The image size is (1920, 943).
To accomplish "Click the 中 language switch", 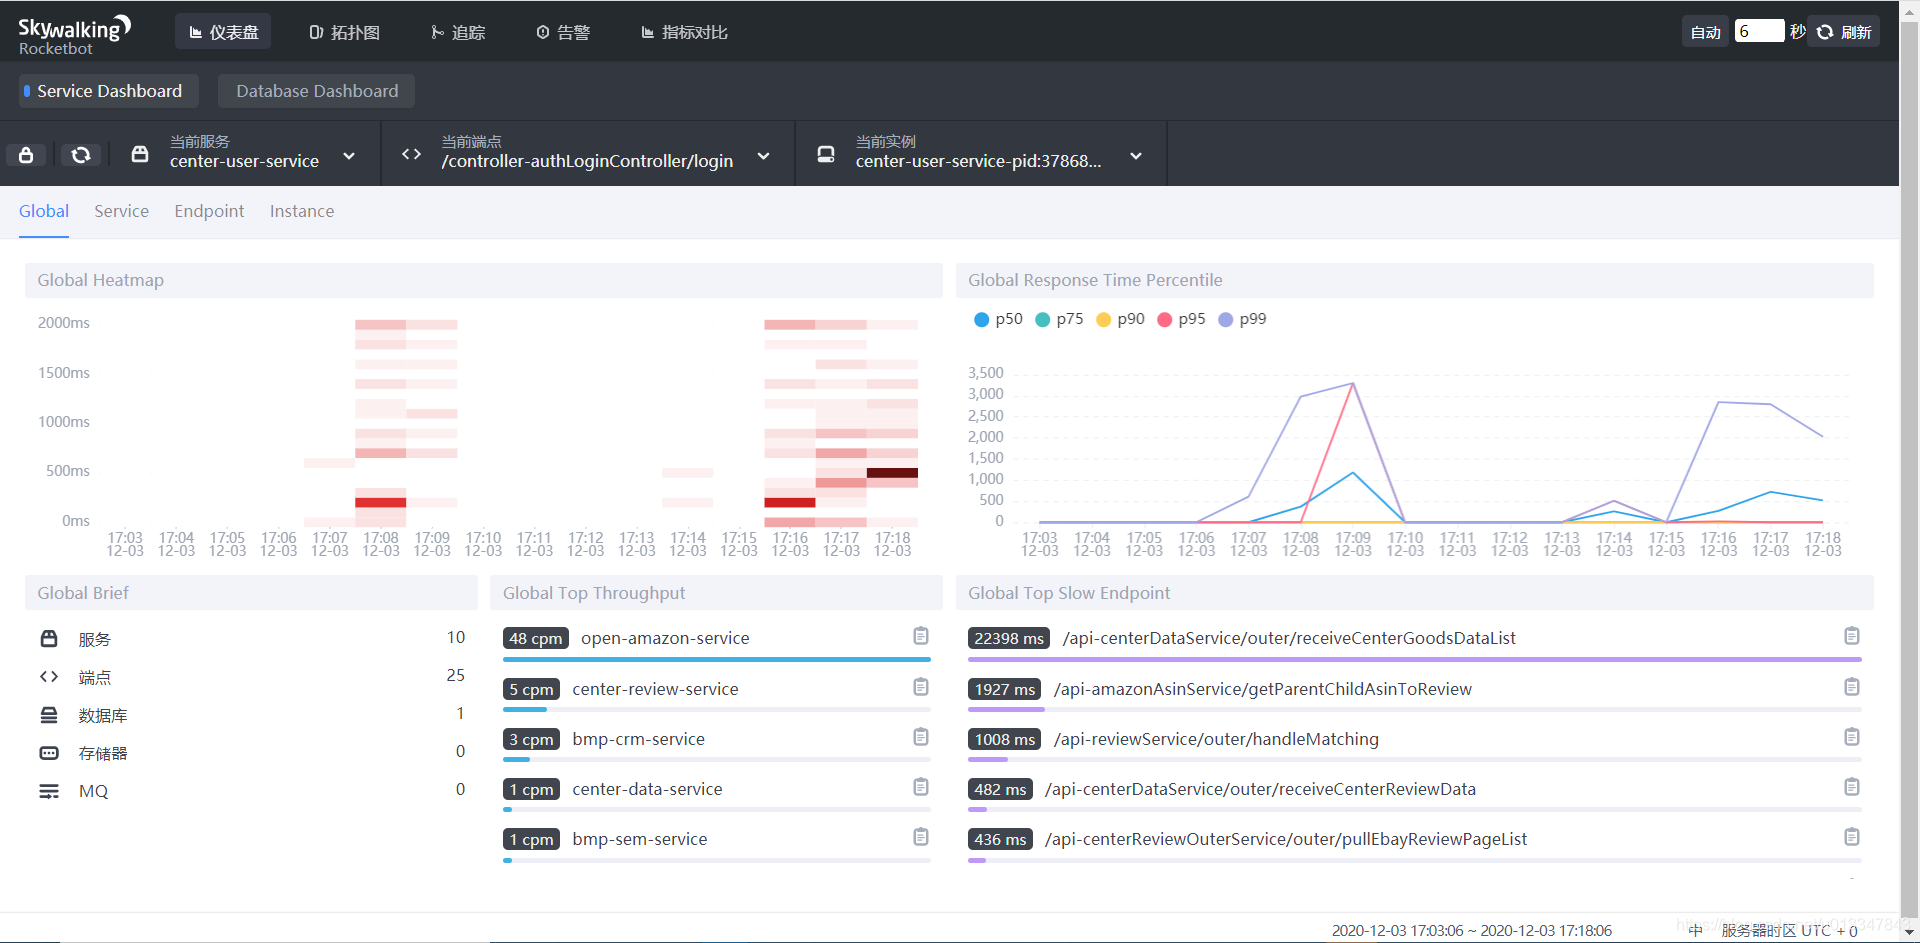I will coord(1695,930).
